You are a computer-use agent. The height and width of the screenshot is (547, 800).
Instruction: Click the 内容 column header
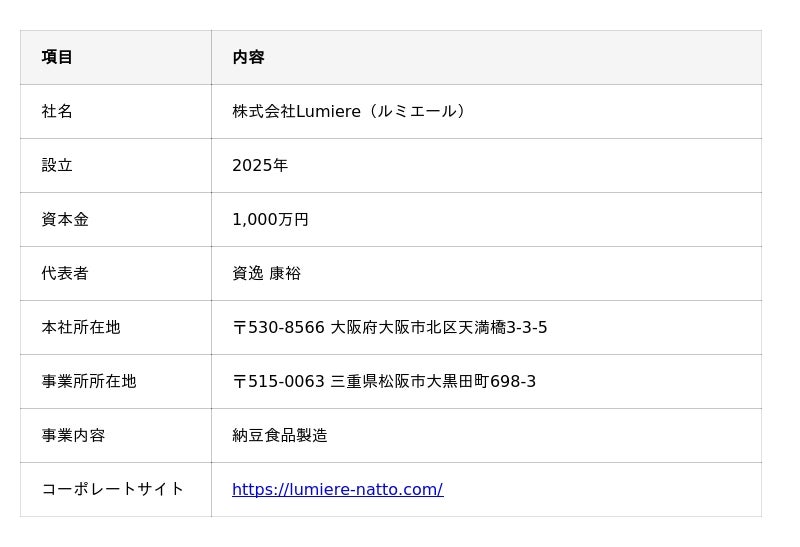[248, 57]
